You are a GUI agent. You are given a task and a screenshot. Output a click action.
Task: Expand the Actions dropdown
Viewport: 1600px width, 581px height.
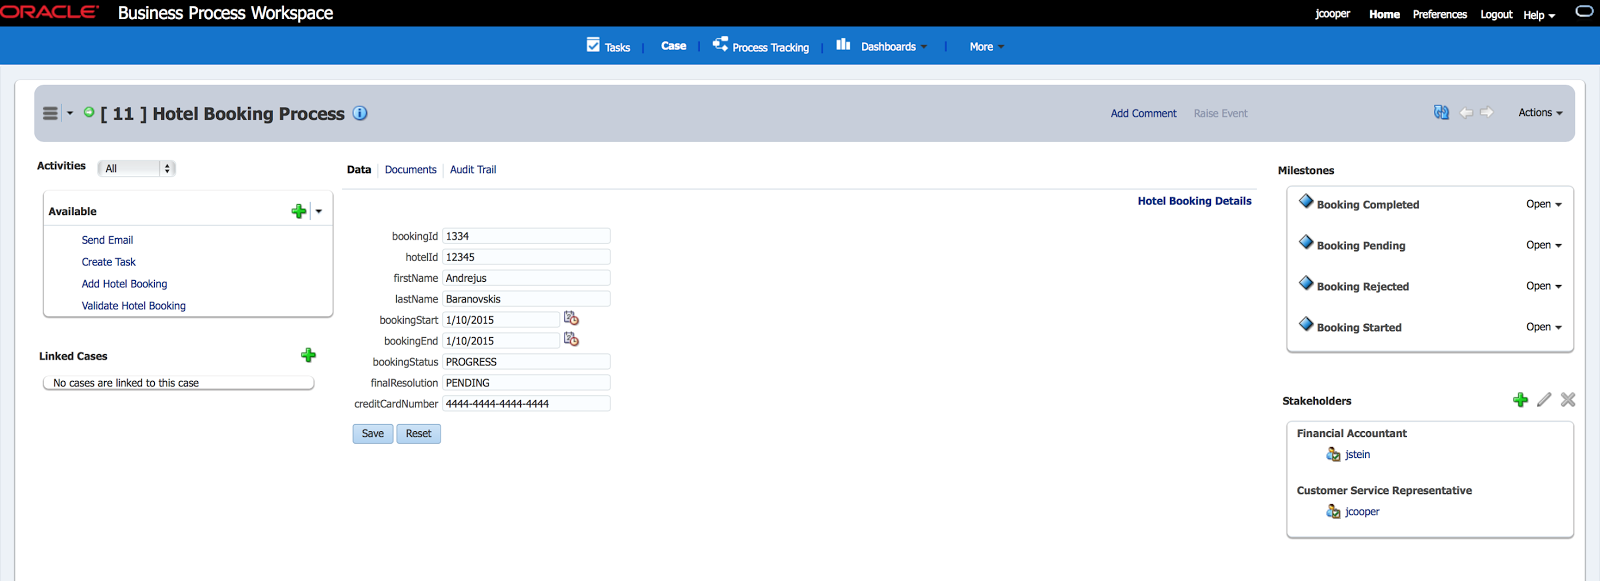click(x=1540, y=113)
